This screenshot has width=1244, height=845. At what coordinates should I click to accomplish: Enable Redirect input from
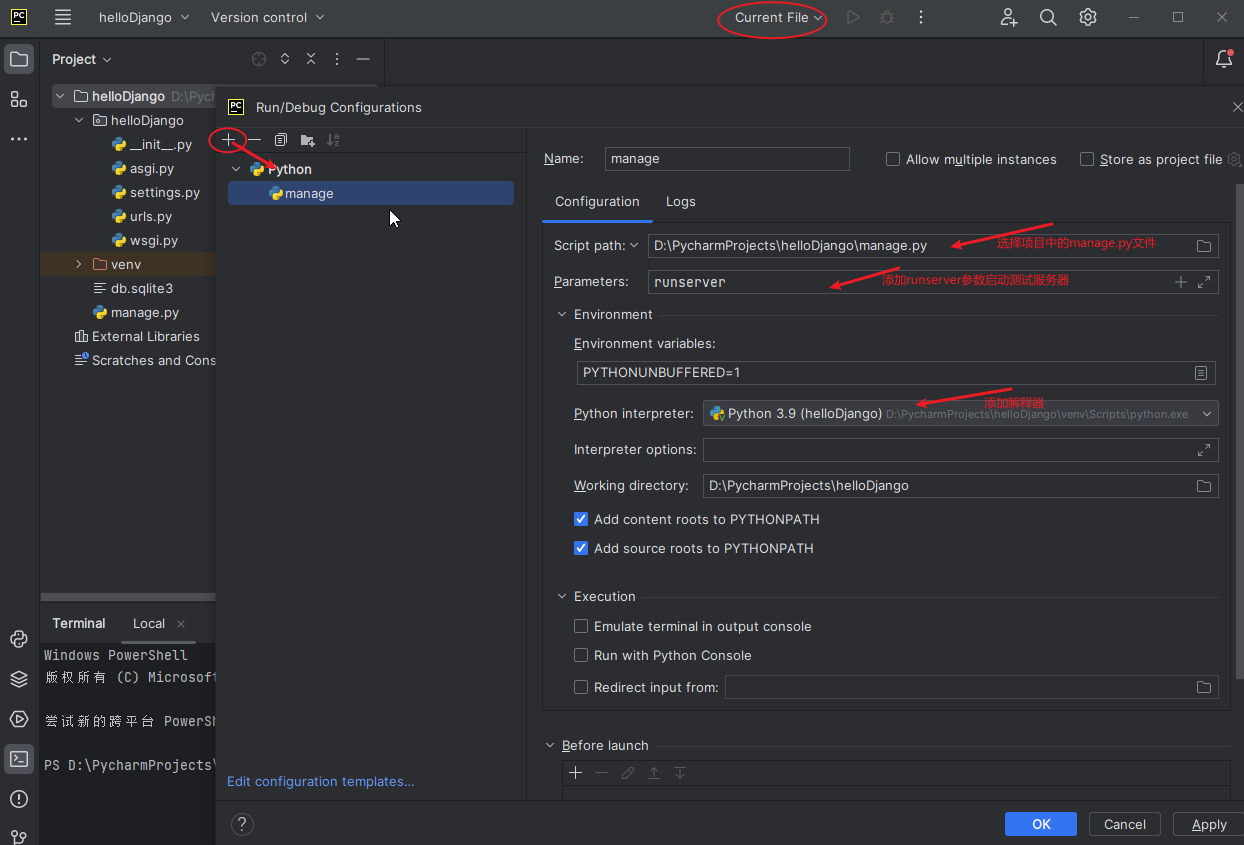[x=581, y=687]
